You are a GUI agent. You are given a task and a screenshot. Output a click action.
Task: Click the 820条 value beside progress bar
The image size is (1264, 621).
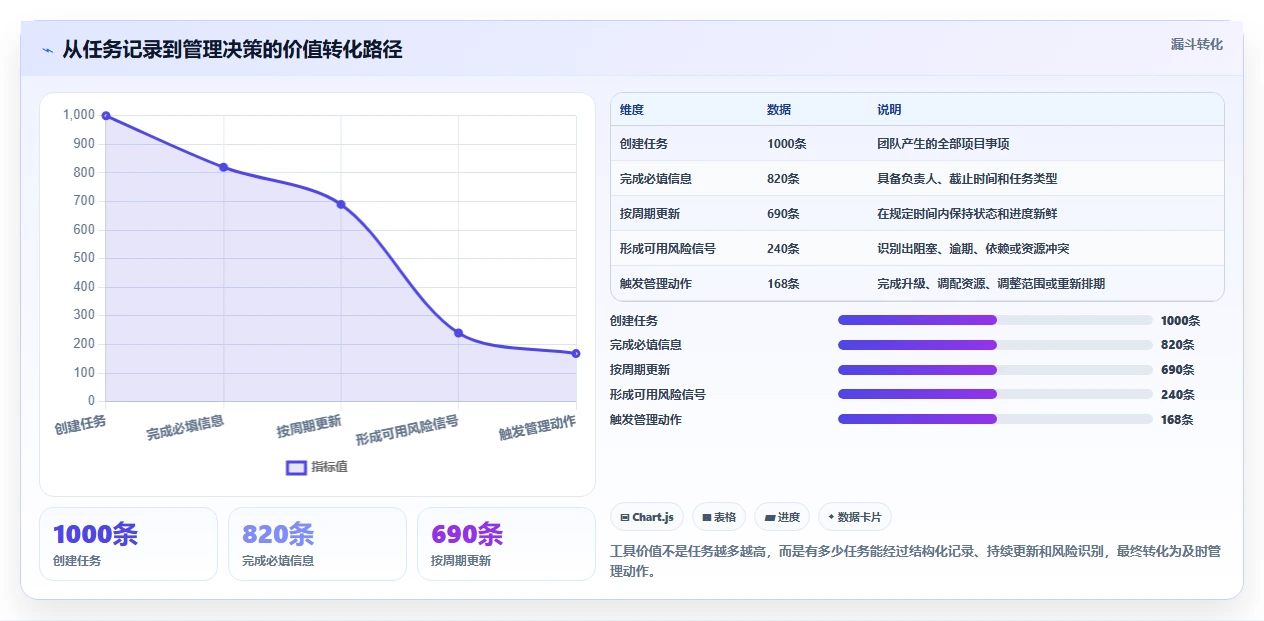[x=1177, y=345]
